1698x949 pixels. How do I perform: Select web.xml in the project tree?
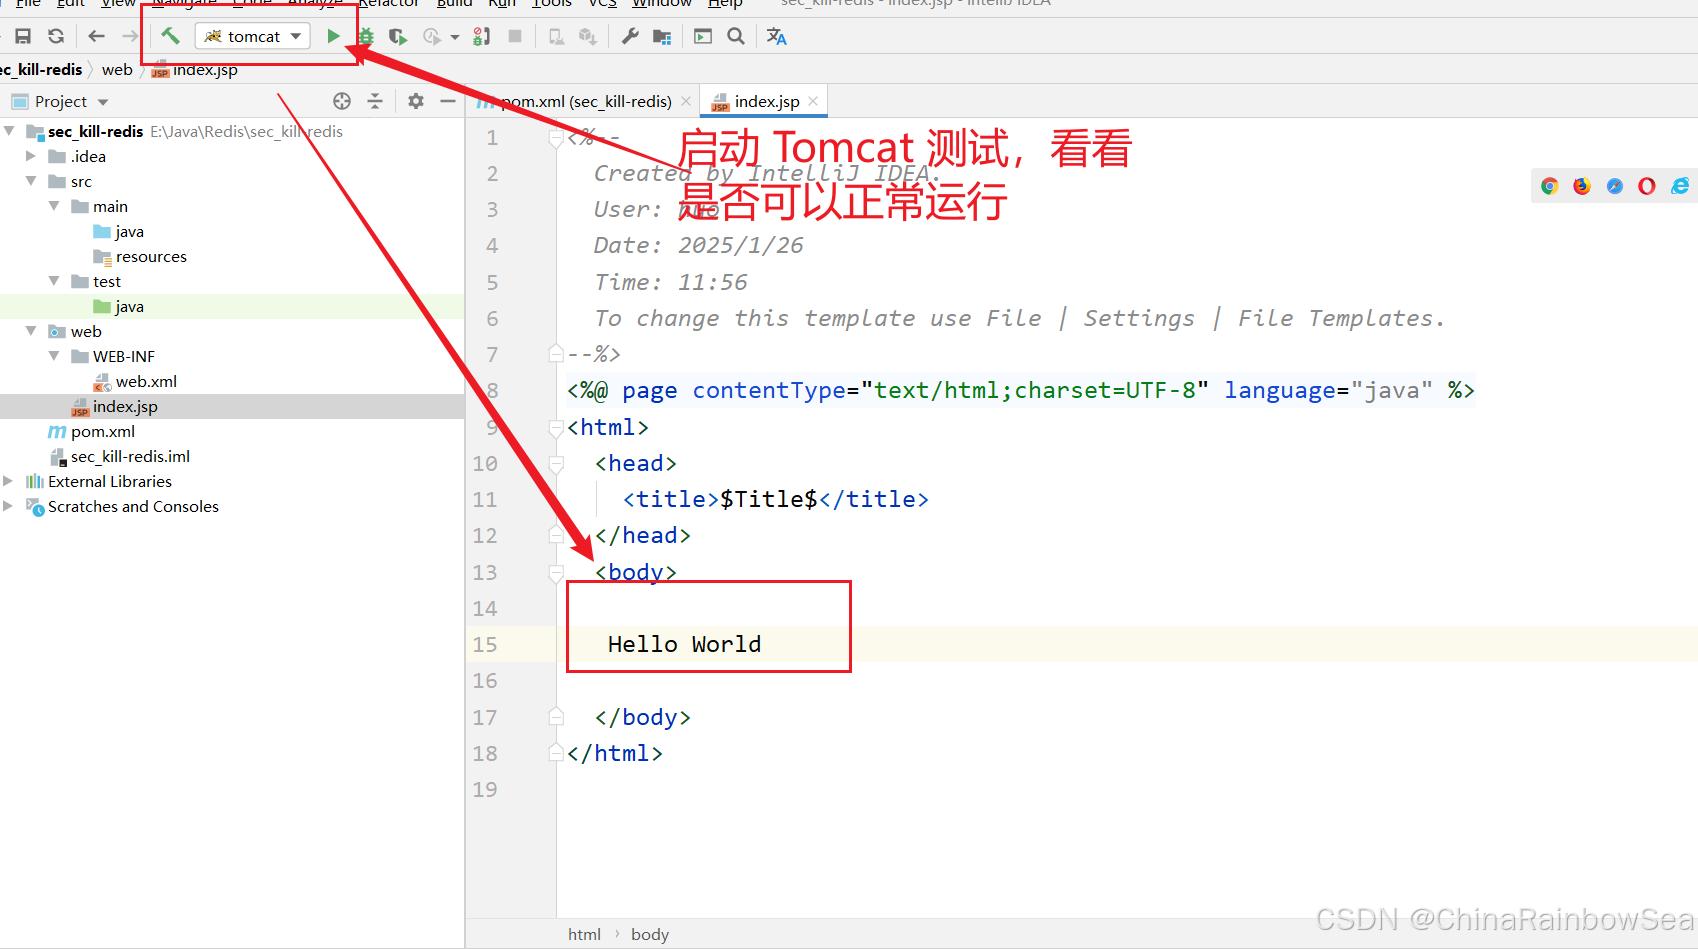coord(146,381)
